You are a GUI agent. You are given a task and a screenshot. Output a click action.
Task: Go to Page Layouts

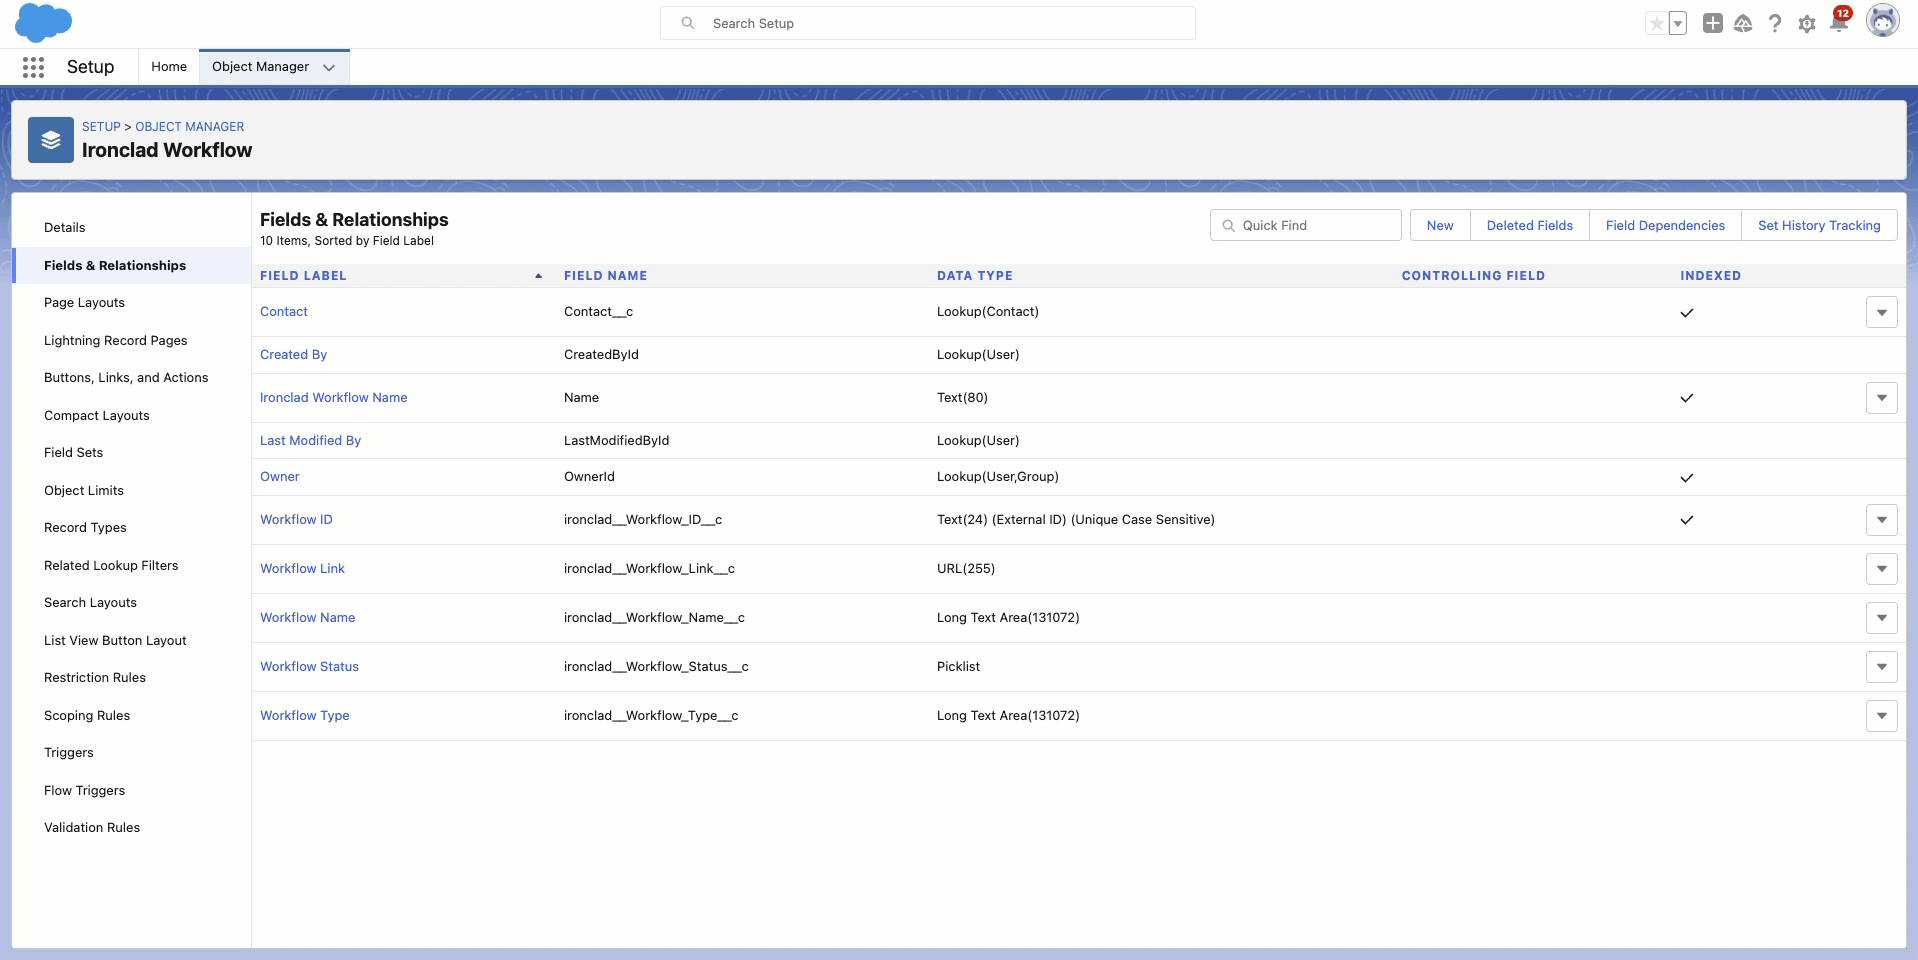point(84,303)
